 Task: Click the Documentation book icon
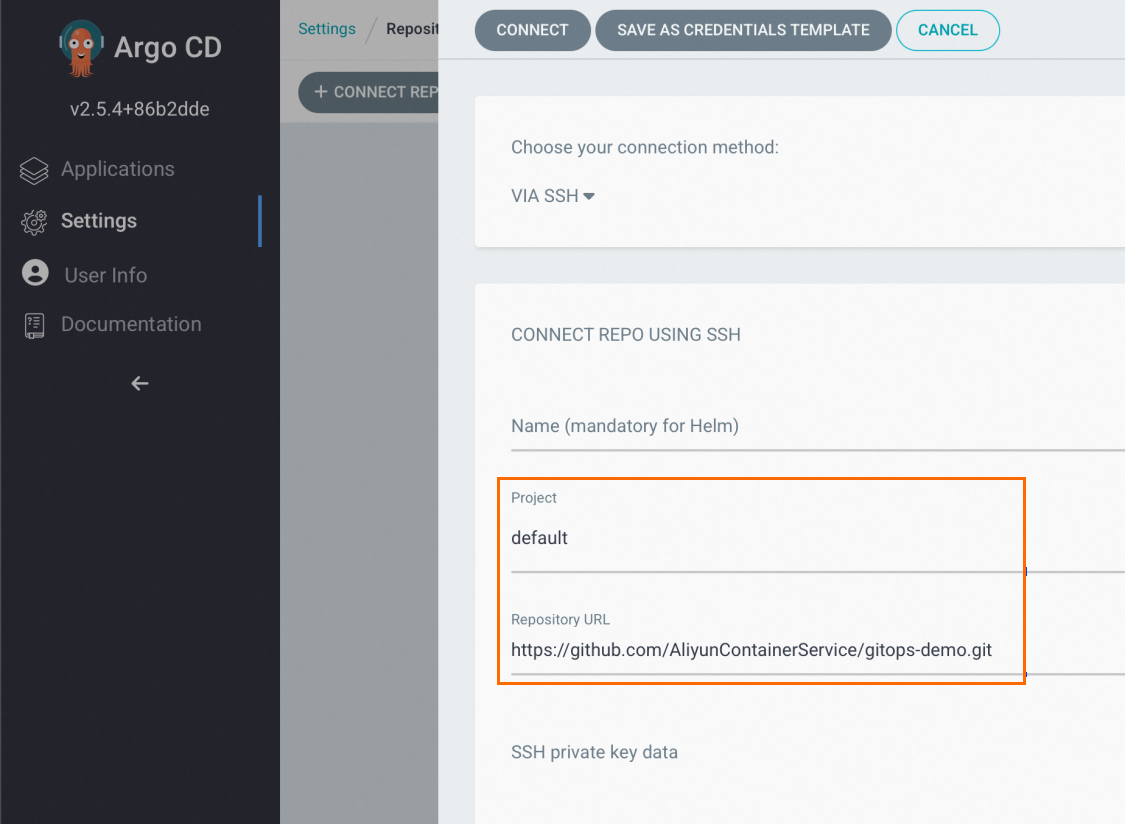(x=34, y=325)
